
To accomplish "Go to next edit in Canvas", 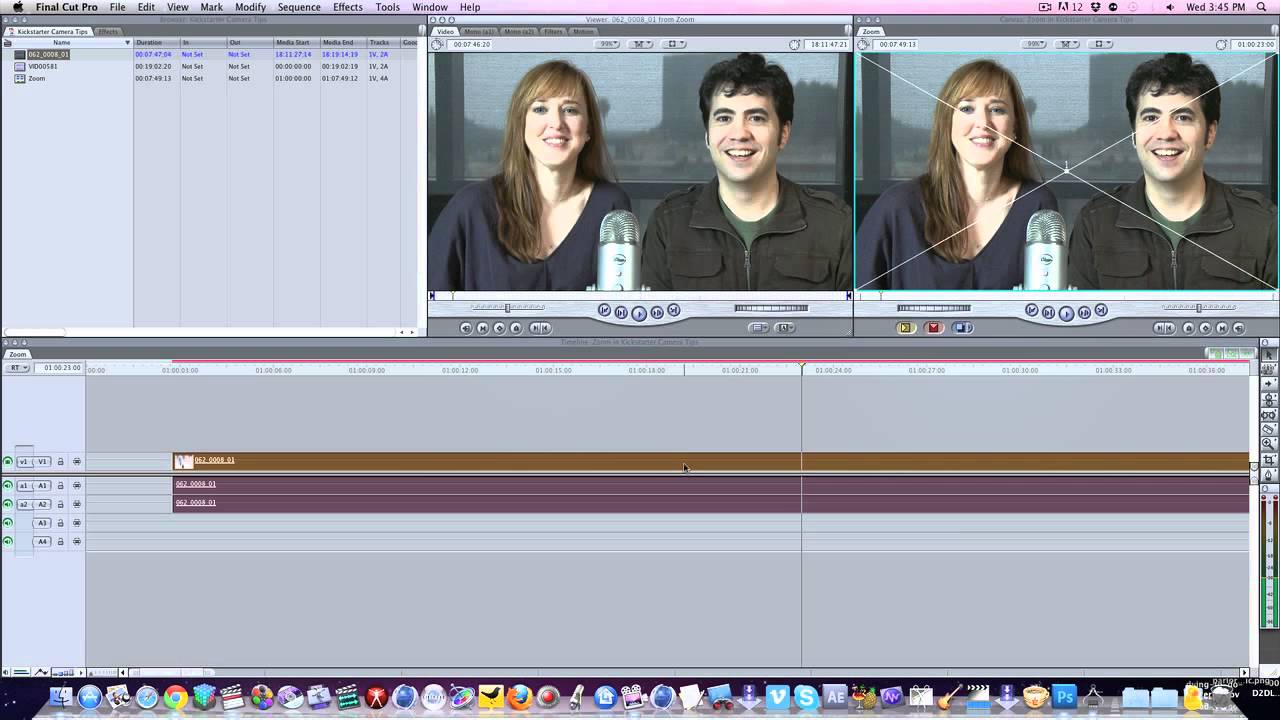I will point(1101,311).
